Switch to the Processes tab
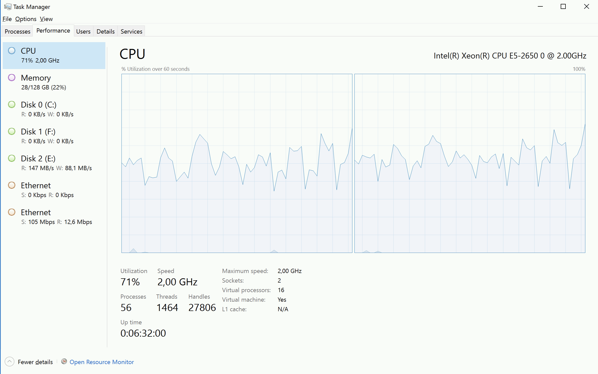This screenshot has width=598, height=374. [x=18, y=31]
